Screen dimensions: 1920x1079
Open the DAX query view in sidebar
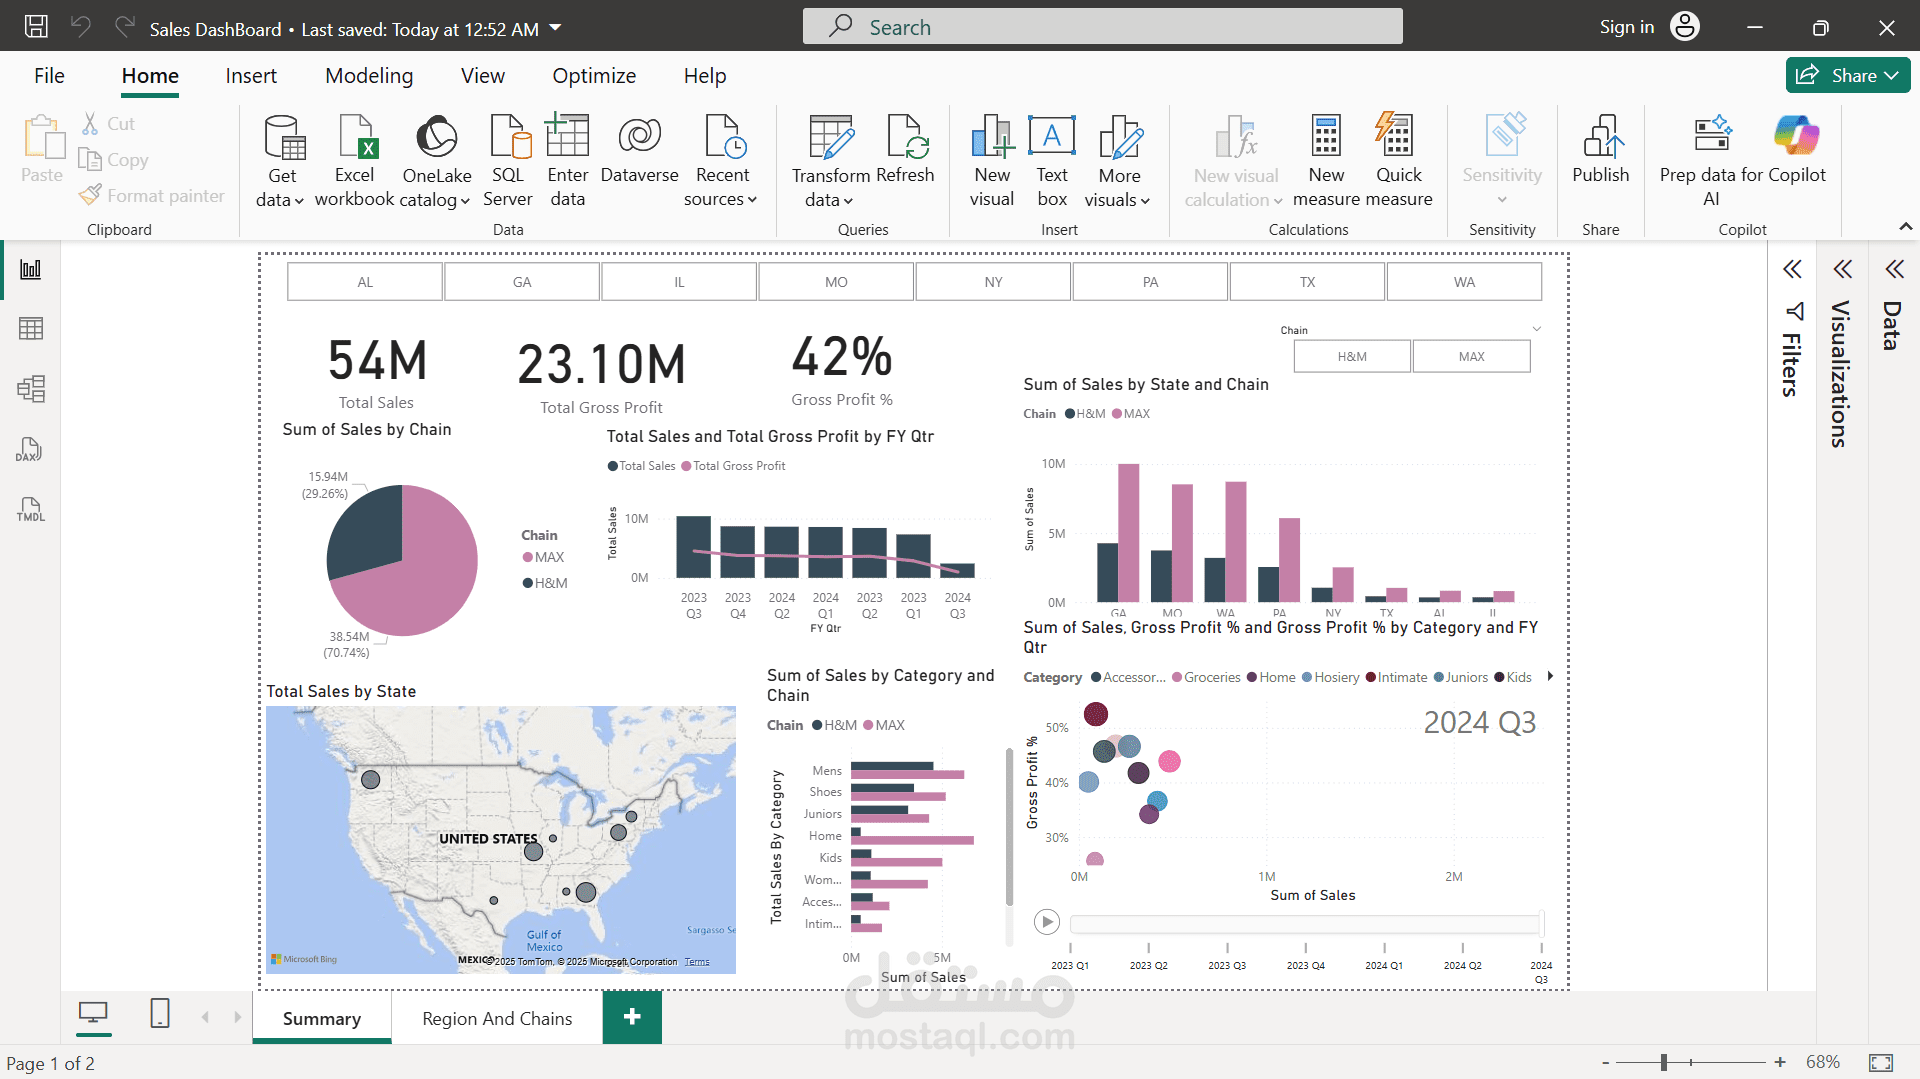pyautogui.click(x=30, y=449)
